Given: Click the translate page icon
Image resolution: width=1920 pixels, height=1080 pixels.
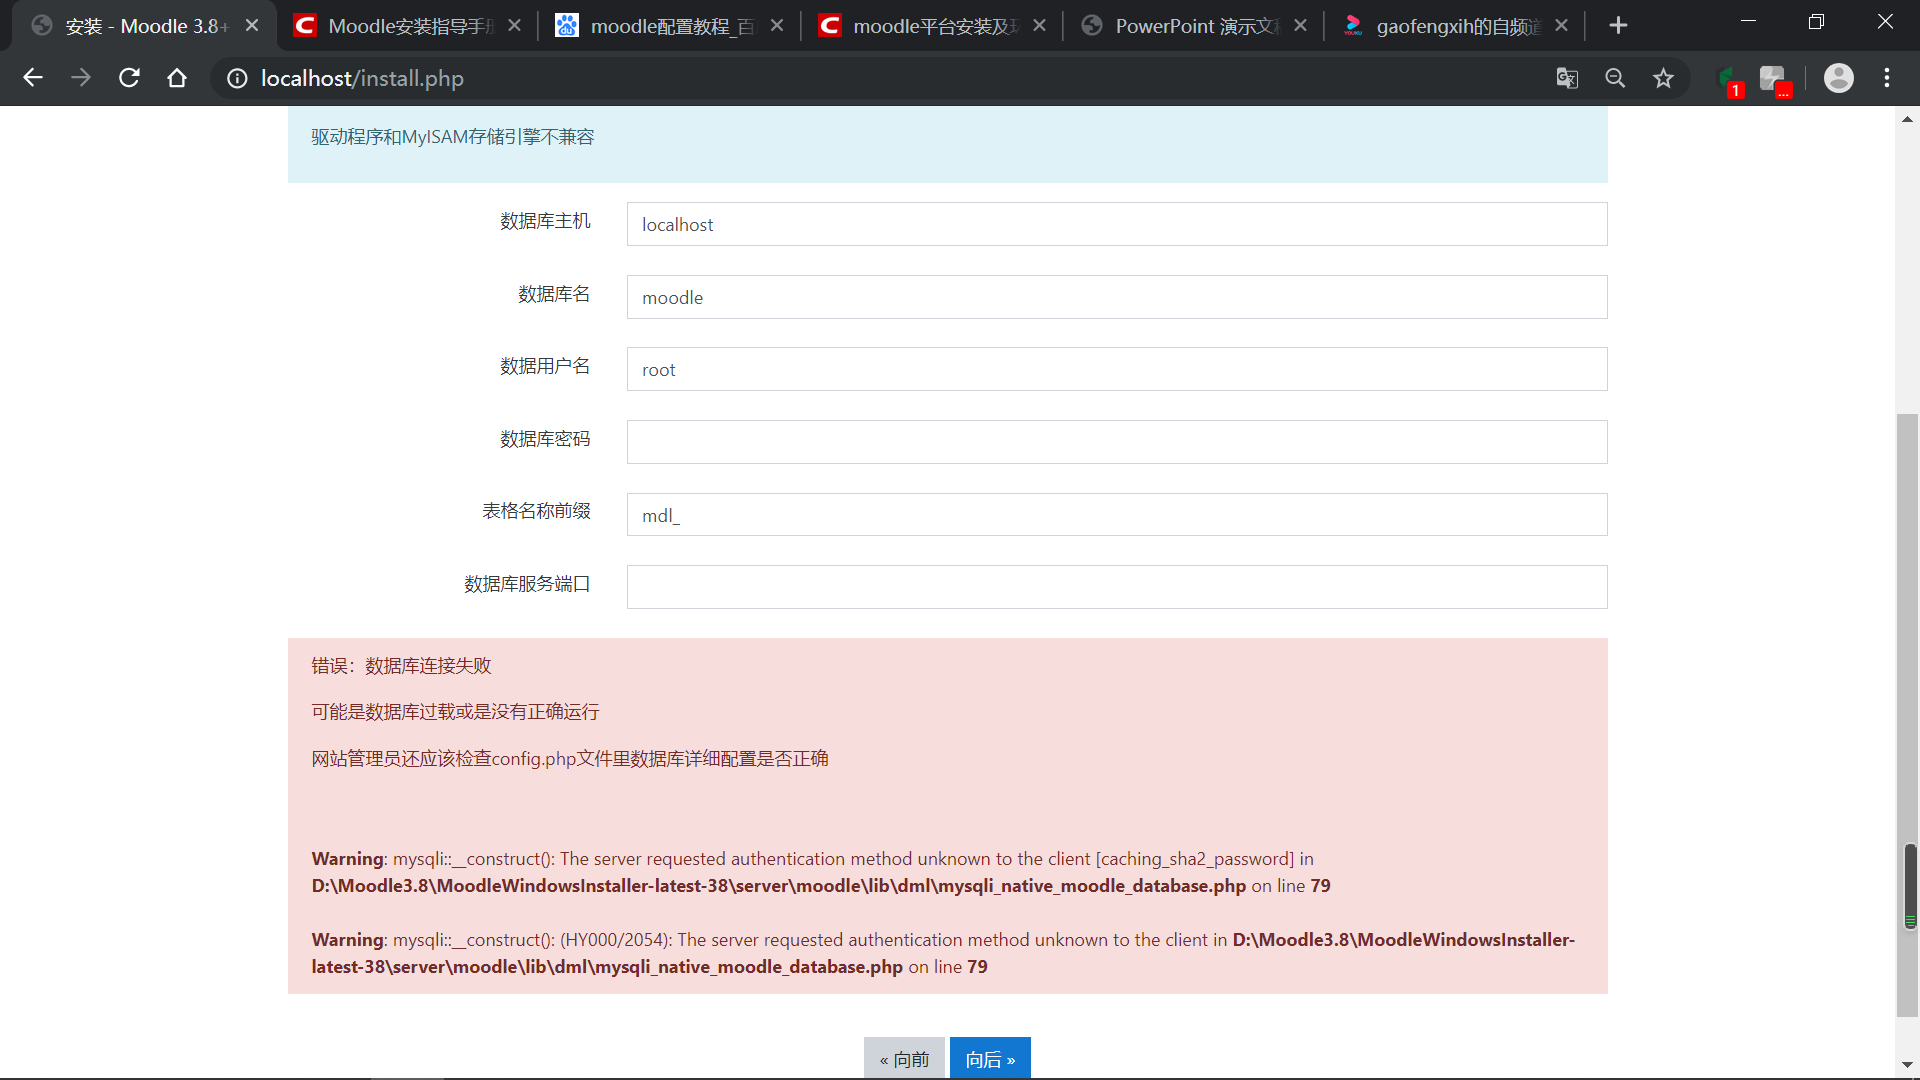Looking at the screenshot, I should click(1567, 78).
